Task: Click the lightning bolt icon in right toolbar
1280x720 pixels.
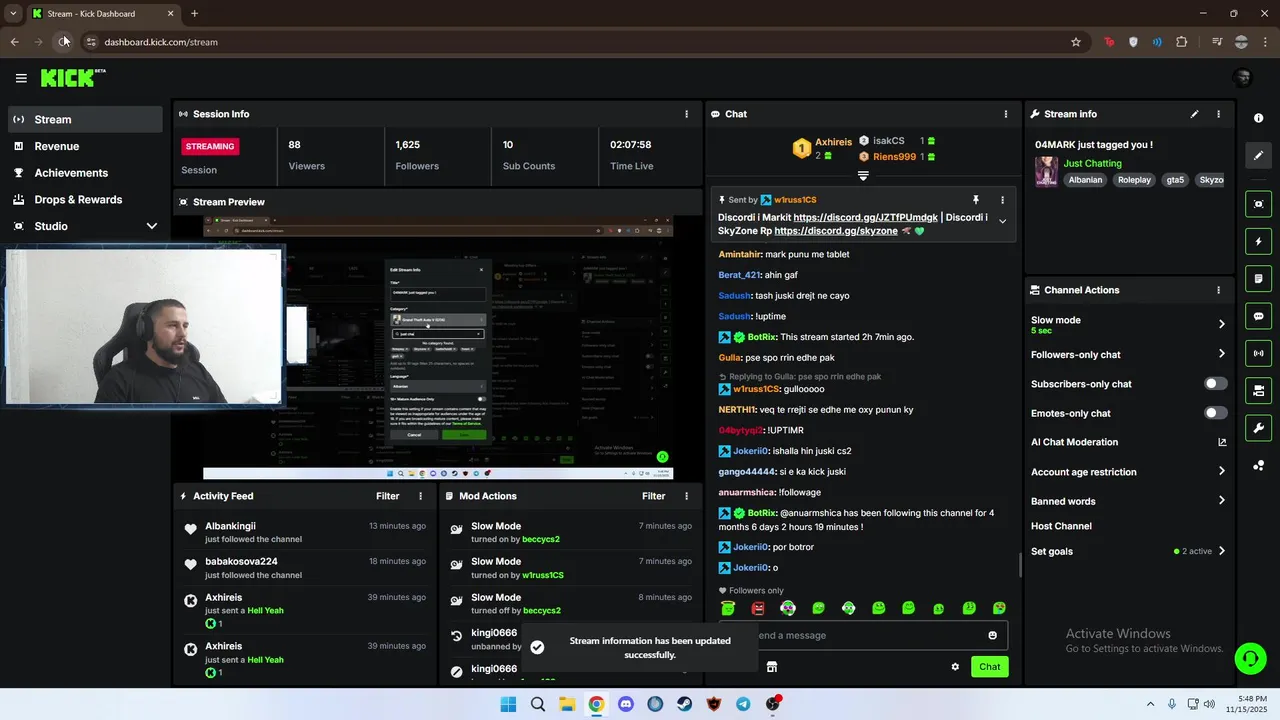Action: tap(1258, 241)
